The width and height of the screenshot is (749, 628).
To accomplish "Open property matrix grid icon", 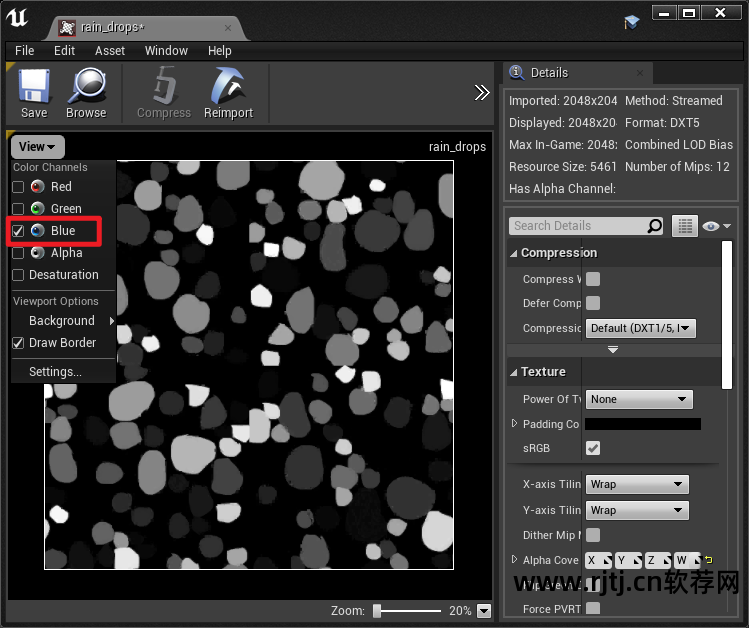I will (x=685, y=226).
